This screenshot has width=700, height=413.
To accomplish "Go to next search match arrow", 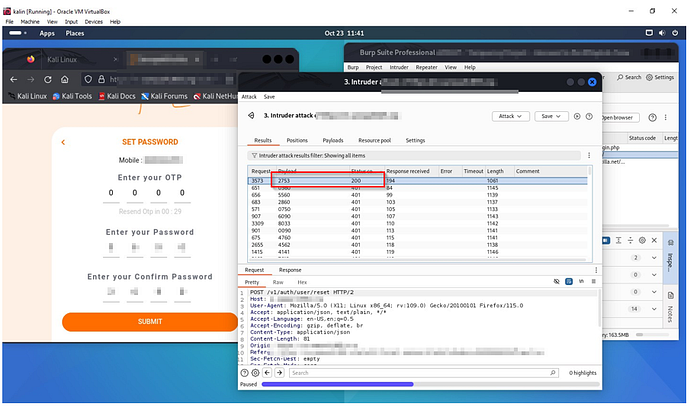I will pyautogui.click(x=279, y=373).
